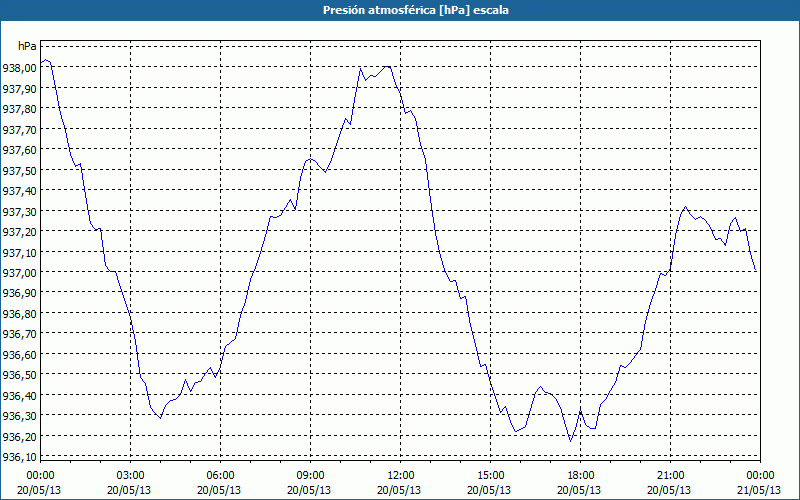Select the 937,30 y-axis value
The width and height of the screenshot is (800, 500).
(x=19, y=211)
